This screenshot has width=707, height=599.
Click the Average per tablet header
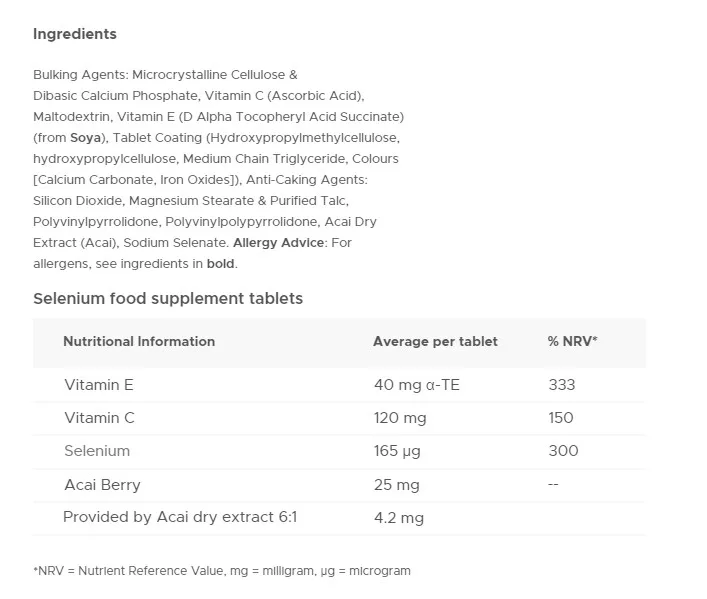click(435, 341)
